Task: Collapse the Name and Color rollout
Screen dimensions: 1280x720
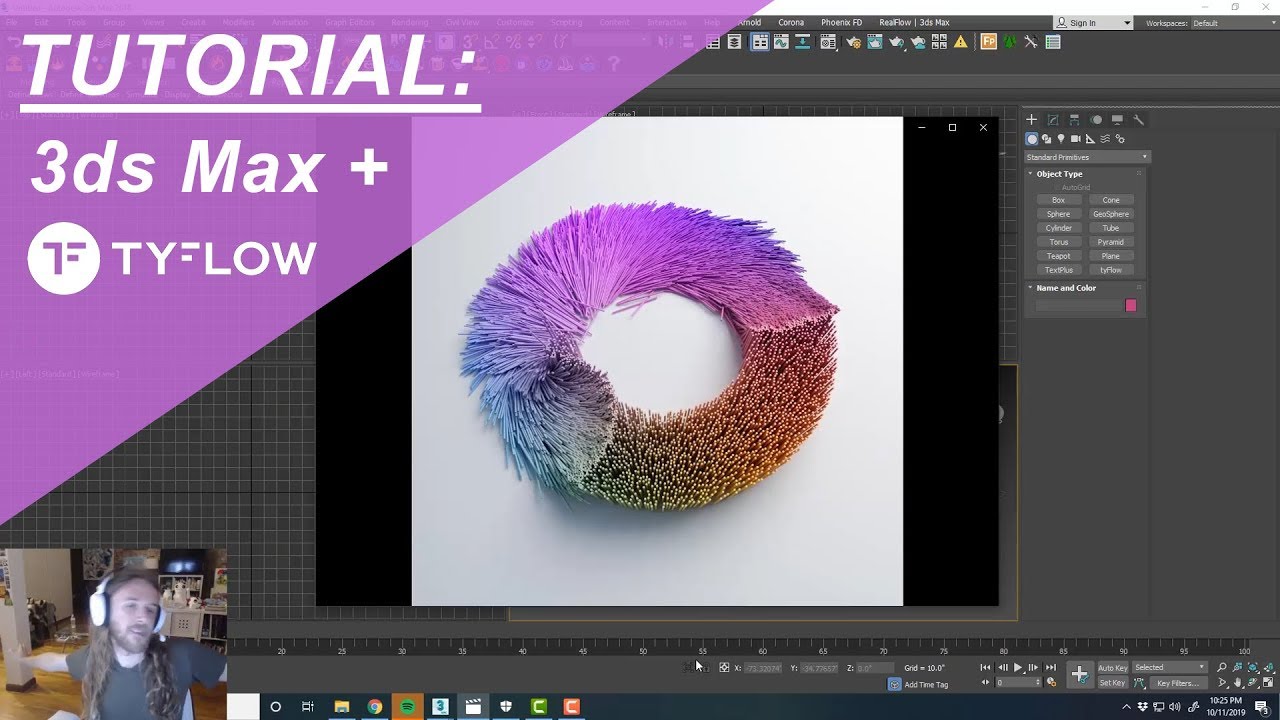Action: 1031,288
